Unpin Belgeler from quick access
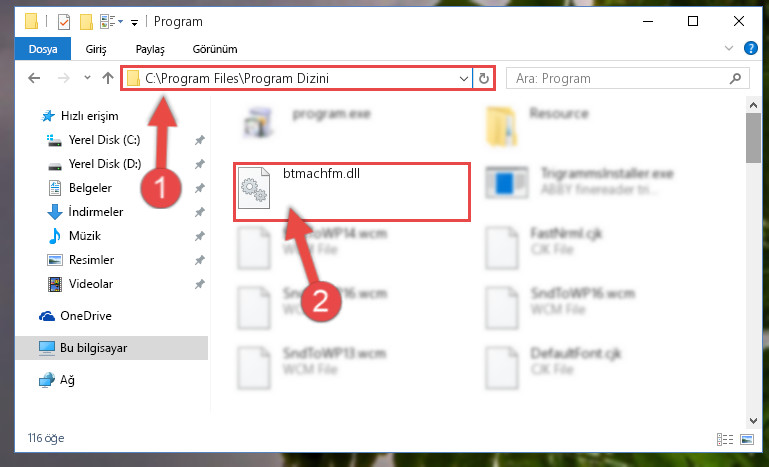Image resolution: width=769 pixels, height=467 pixels. 199,188
